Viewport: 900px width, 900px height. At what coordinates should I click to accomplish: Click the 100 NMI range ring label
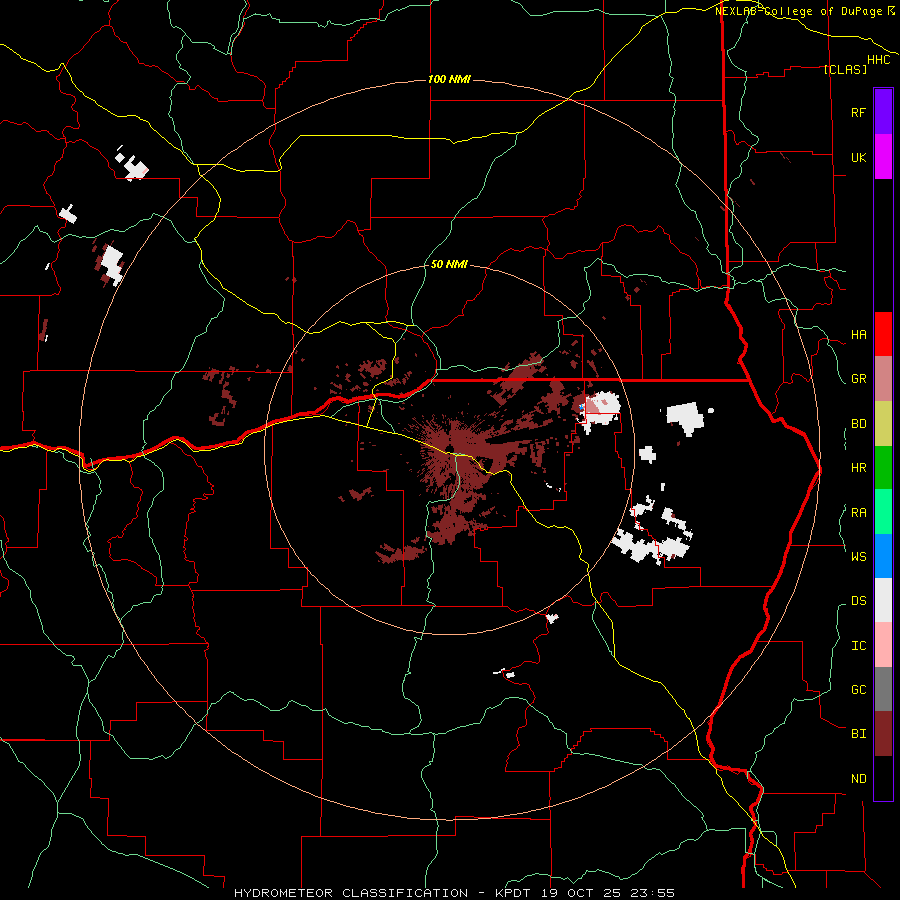[449, 79]
